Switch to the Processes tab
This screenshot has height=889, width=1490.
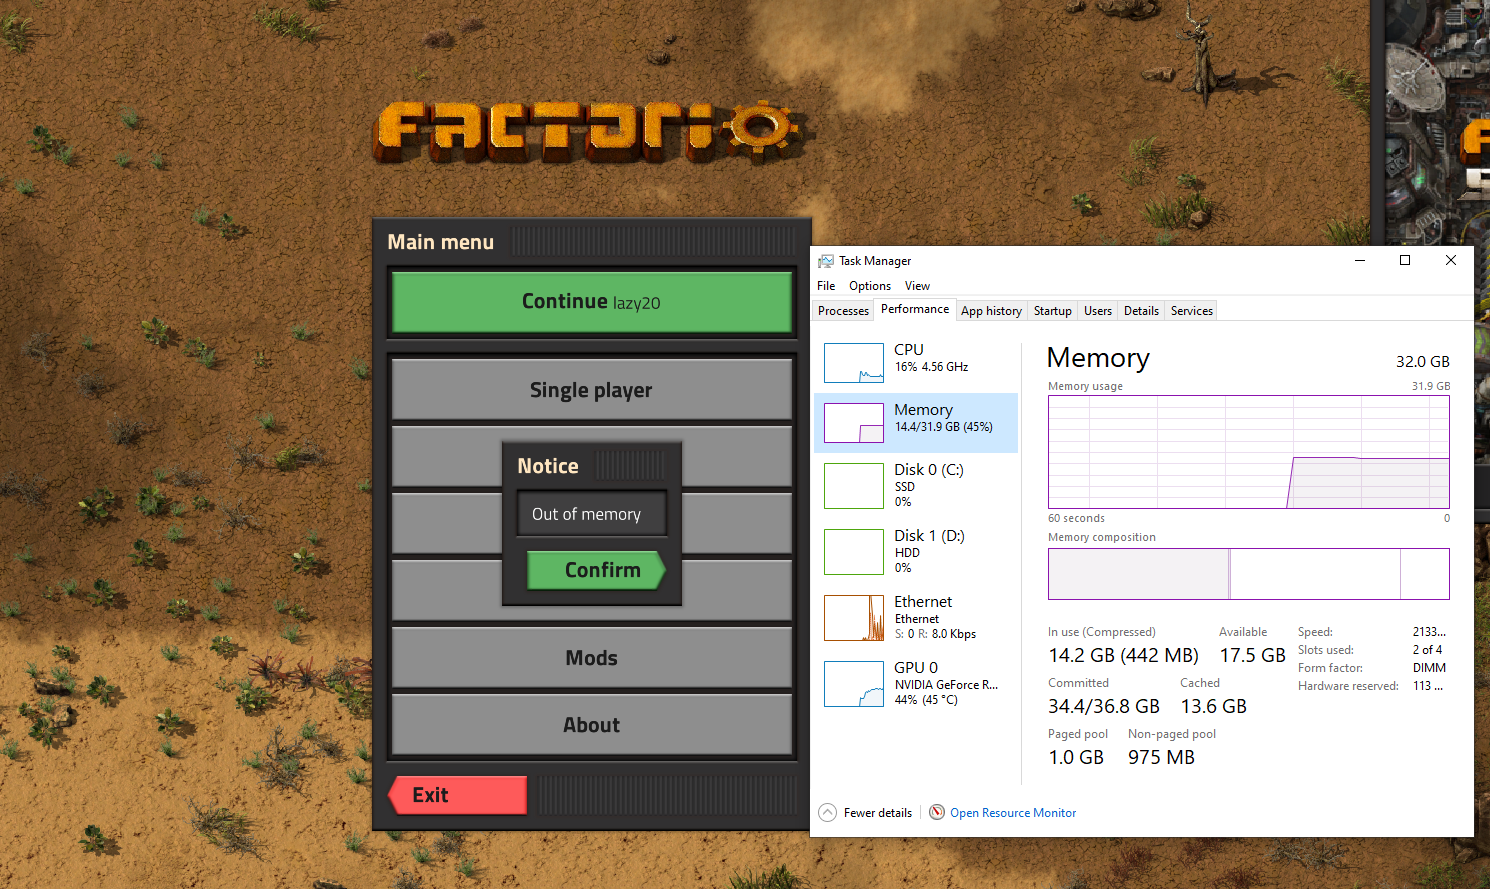pyautogui.click(x=843, y=311)
